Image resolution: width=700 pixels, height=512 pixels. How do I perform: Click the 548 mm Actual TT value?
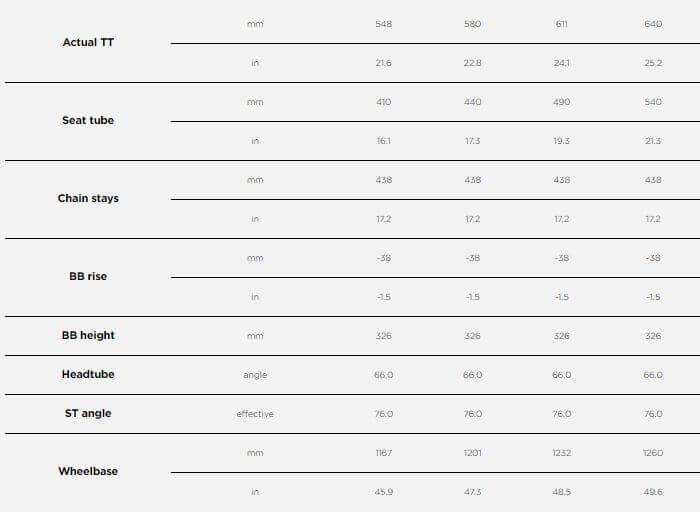(384, 23)
